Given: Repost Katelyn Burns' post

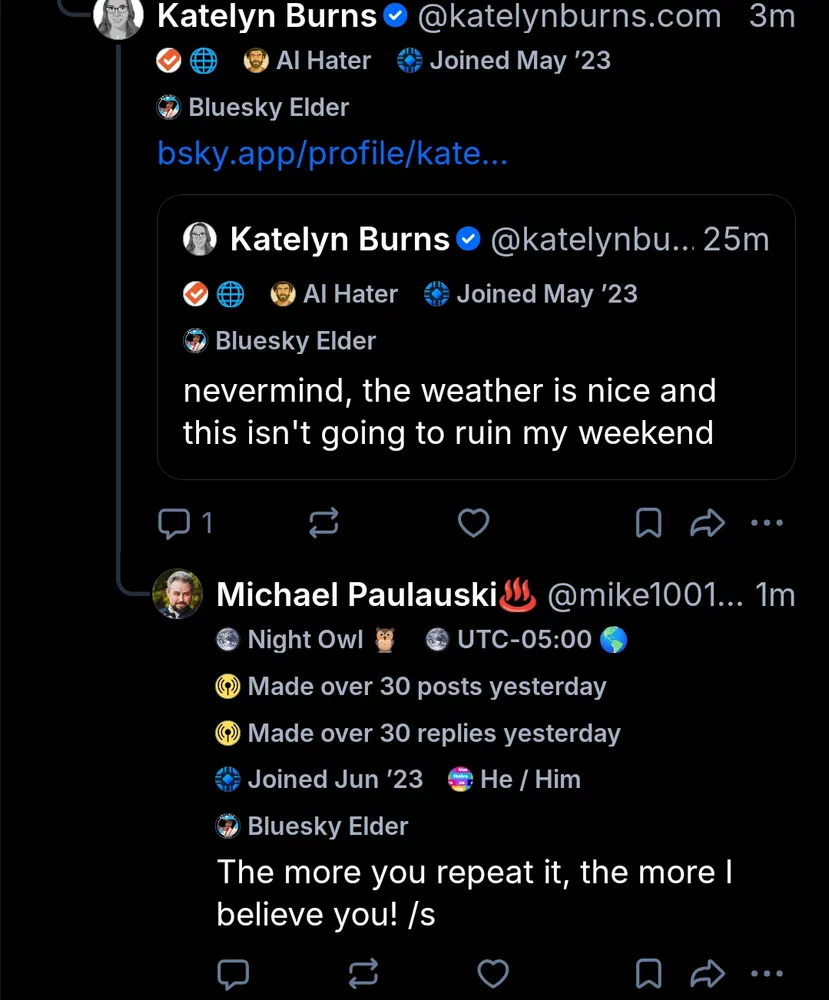Looking at the screenshot, I should click(x=325, y=522).
